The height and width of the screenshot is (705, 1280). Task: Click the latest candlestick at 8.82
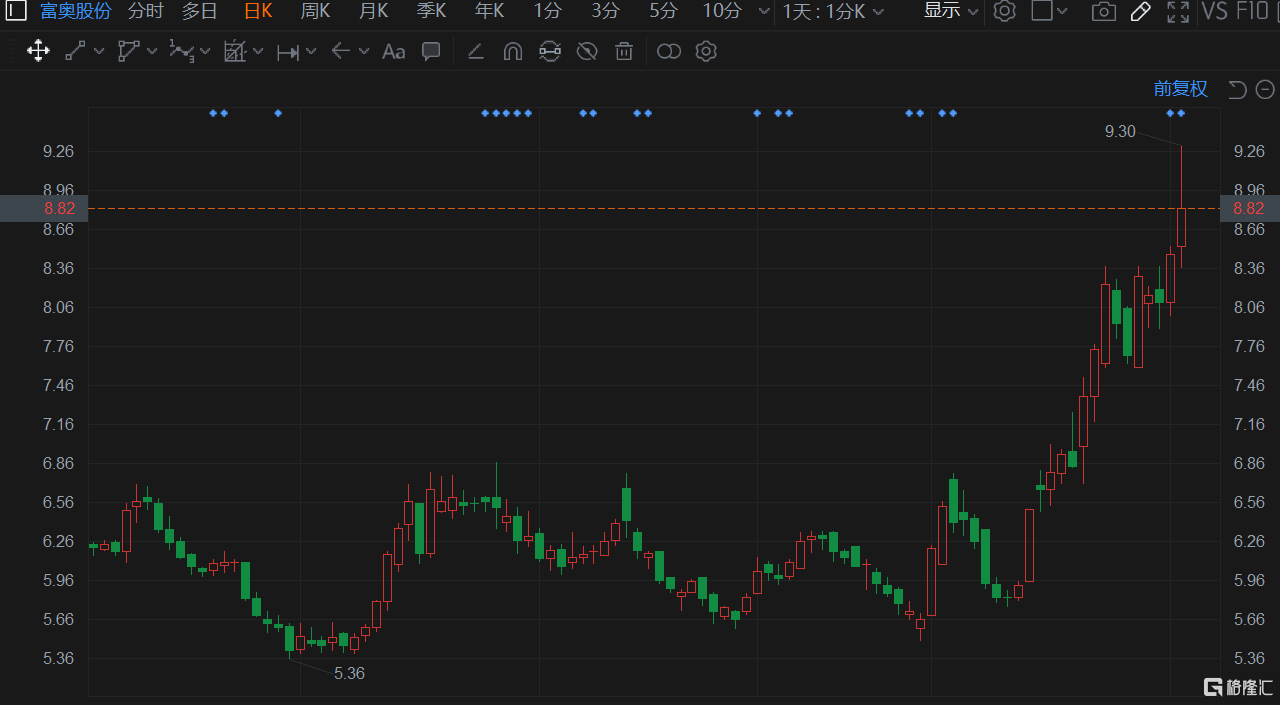(1181, 227)
